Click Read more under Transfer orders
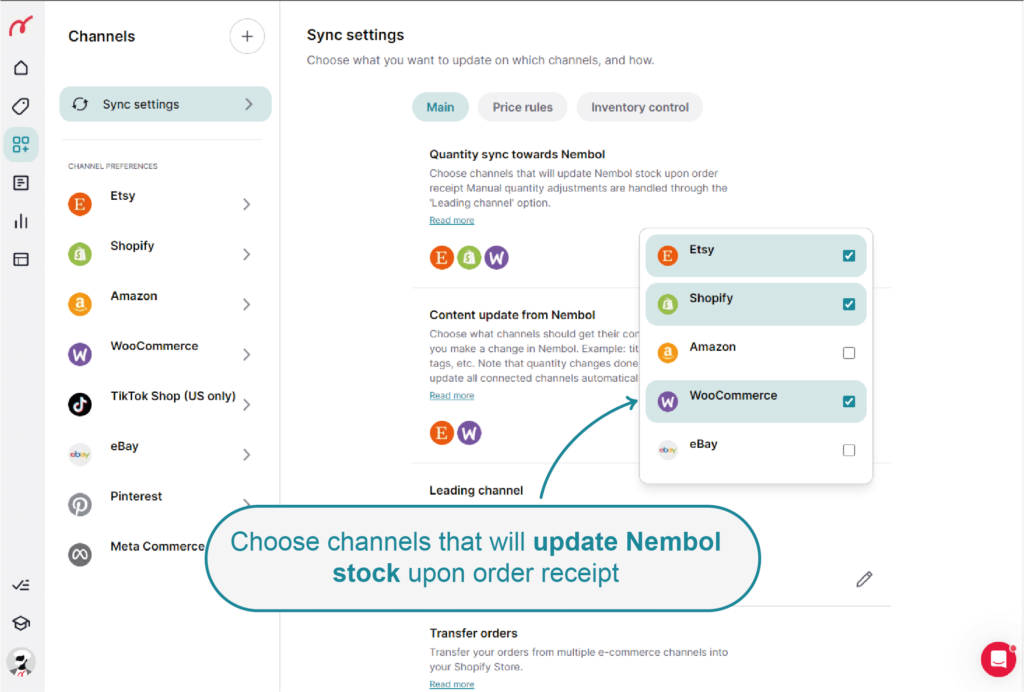 coord(451,684)
